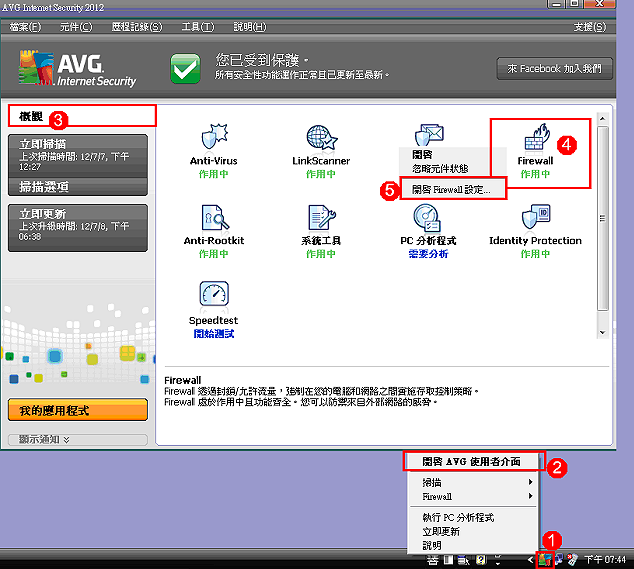Click the orange 我的應用程式 button

[x=78, y=410]
